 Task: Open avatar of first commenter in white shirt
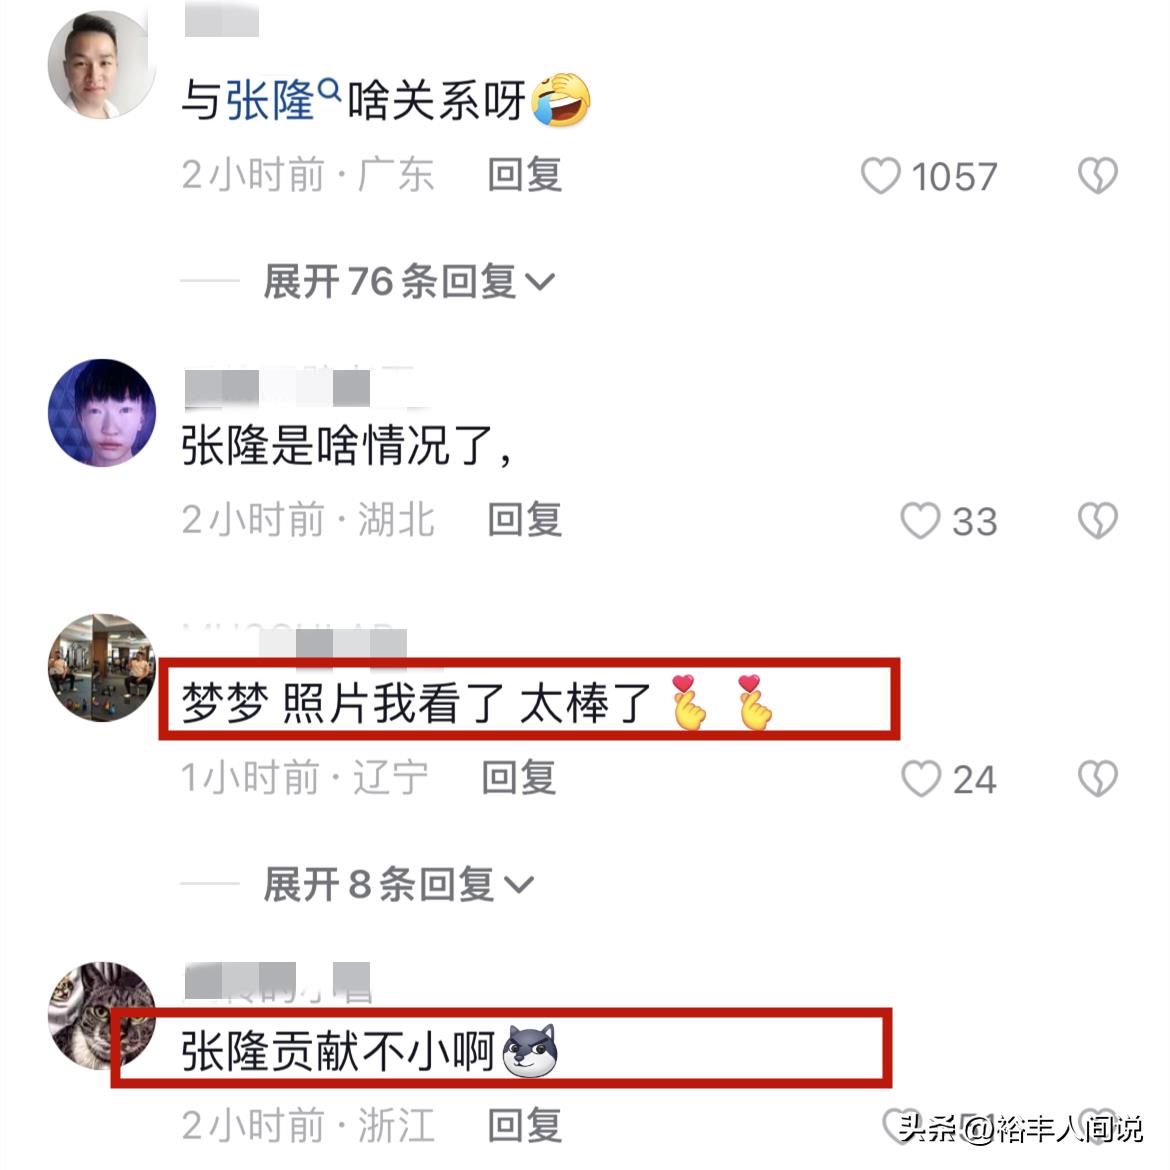[x=101, y=64]
